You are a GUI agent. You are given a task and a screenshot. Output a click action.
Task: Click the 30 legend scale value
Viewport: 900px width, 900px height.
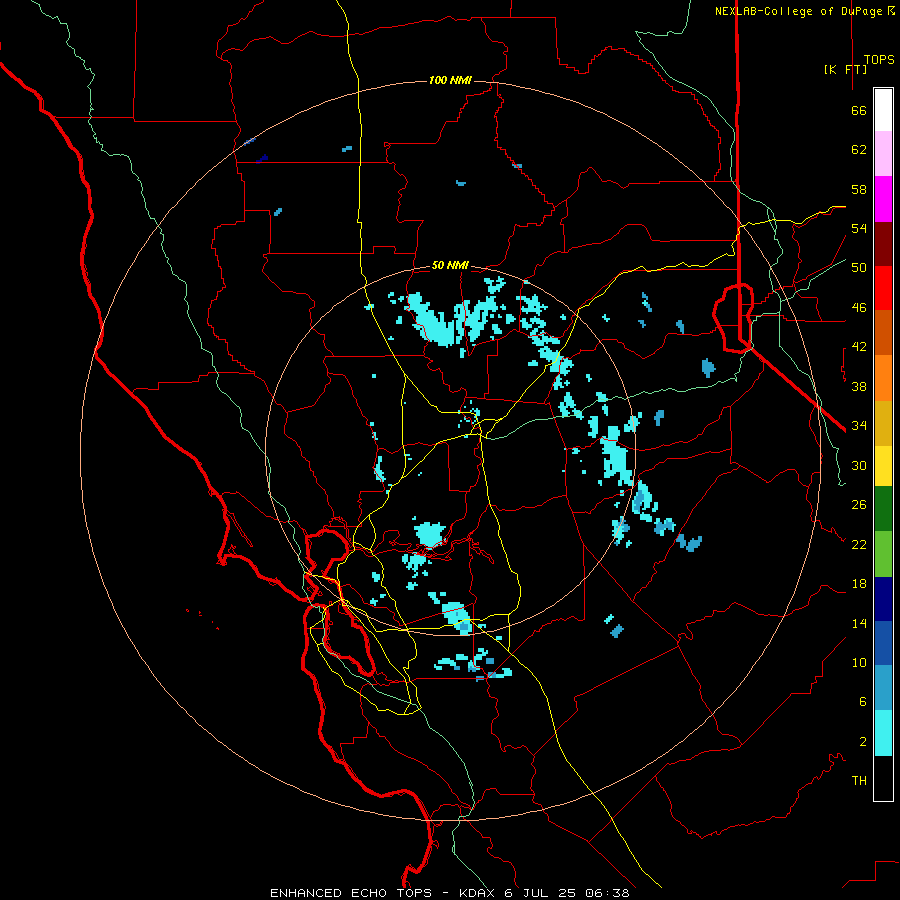[859, 465]
